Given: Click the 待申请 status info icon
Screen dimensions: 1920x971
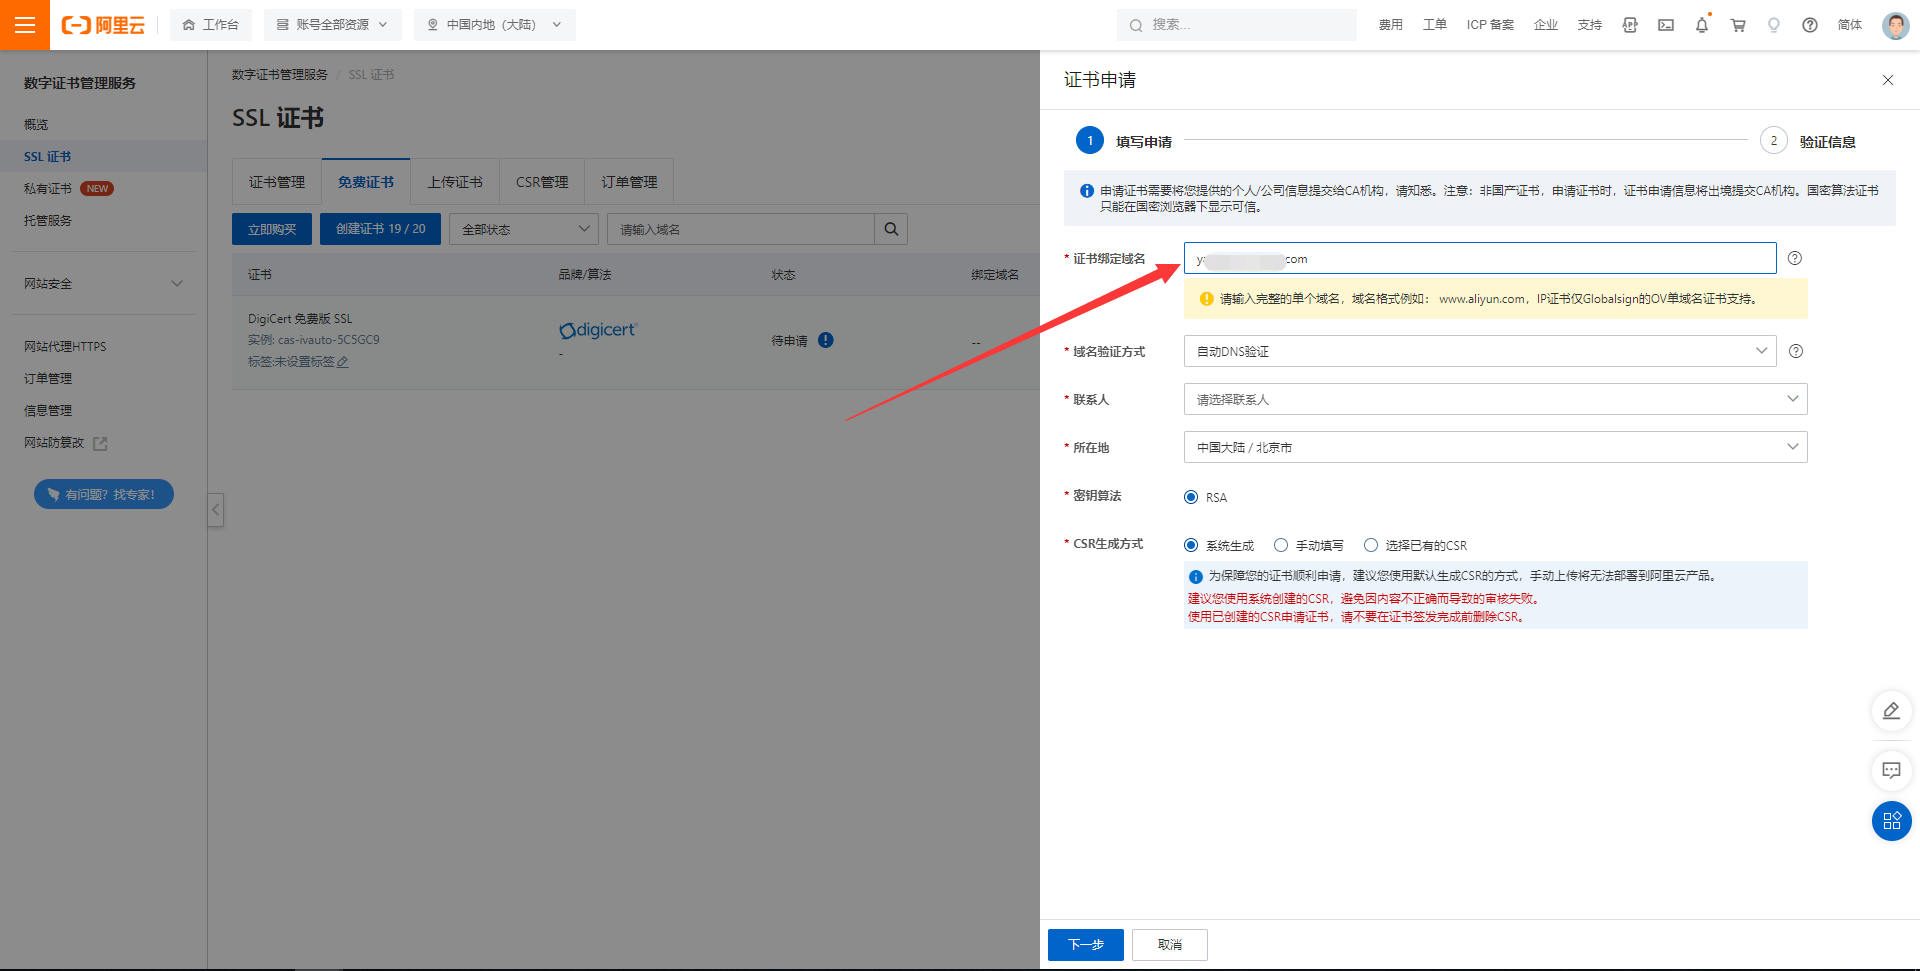Looking at the screenshot, I should (825, 340).
